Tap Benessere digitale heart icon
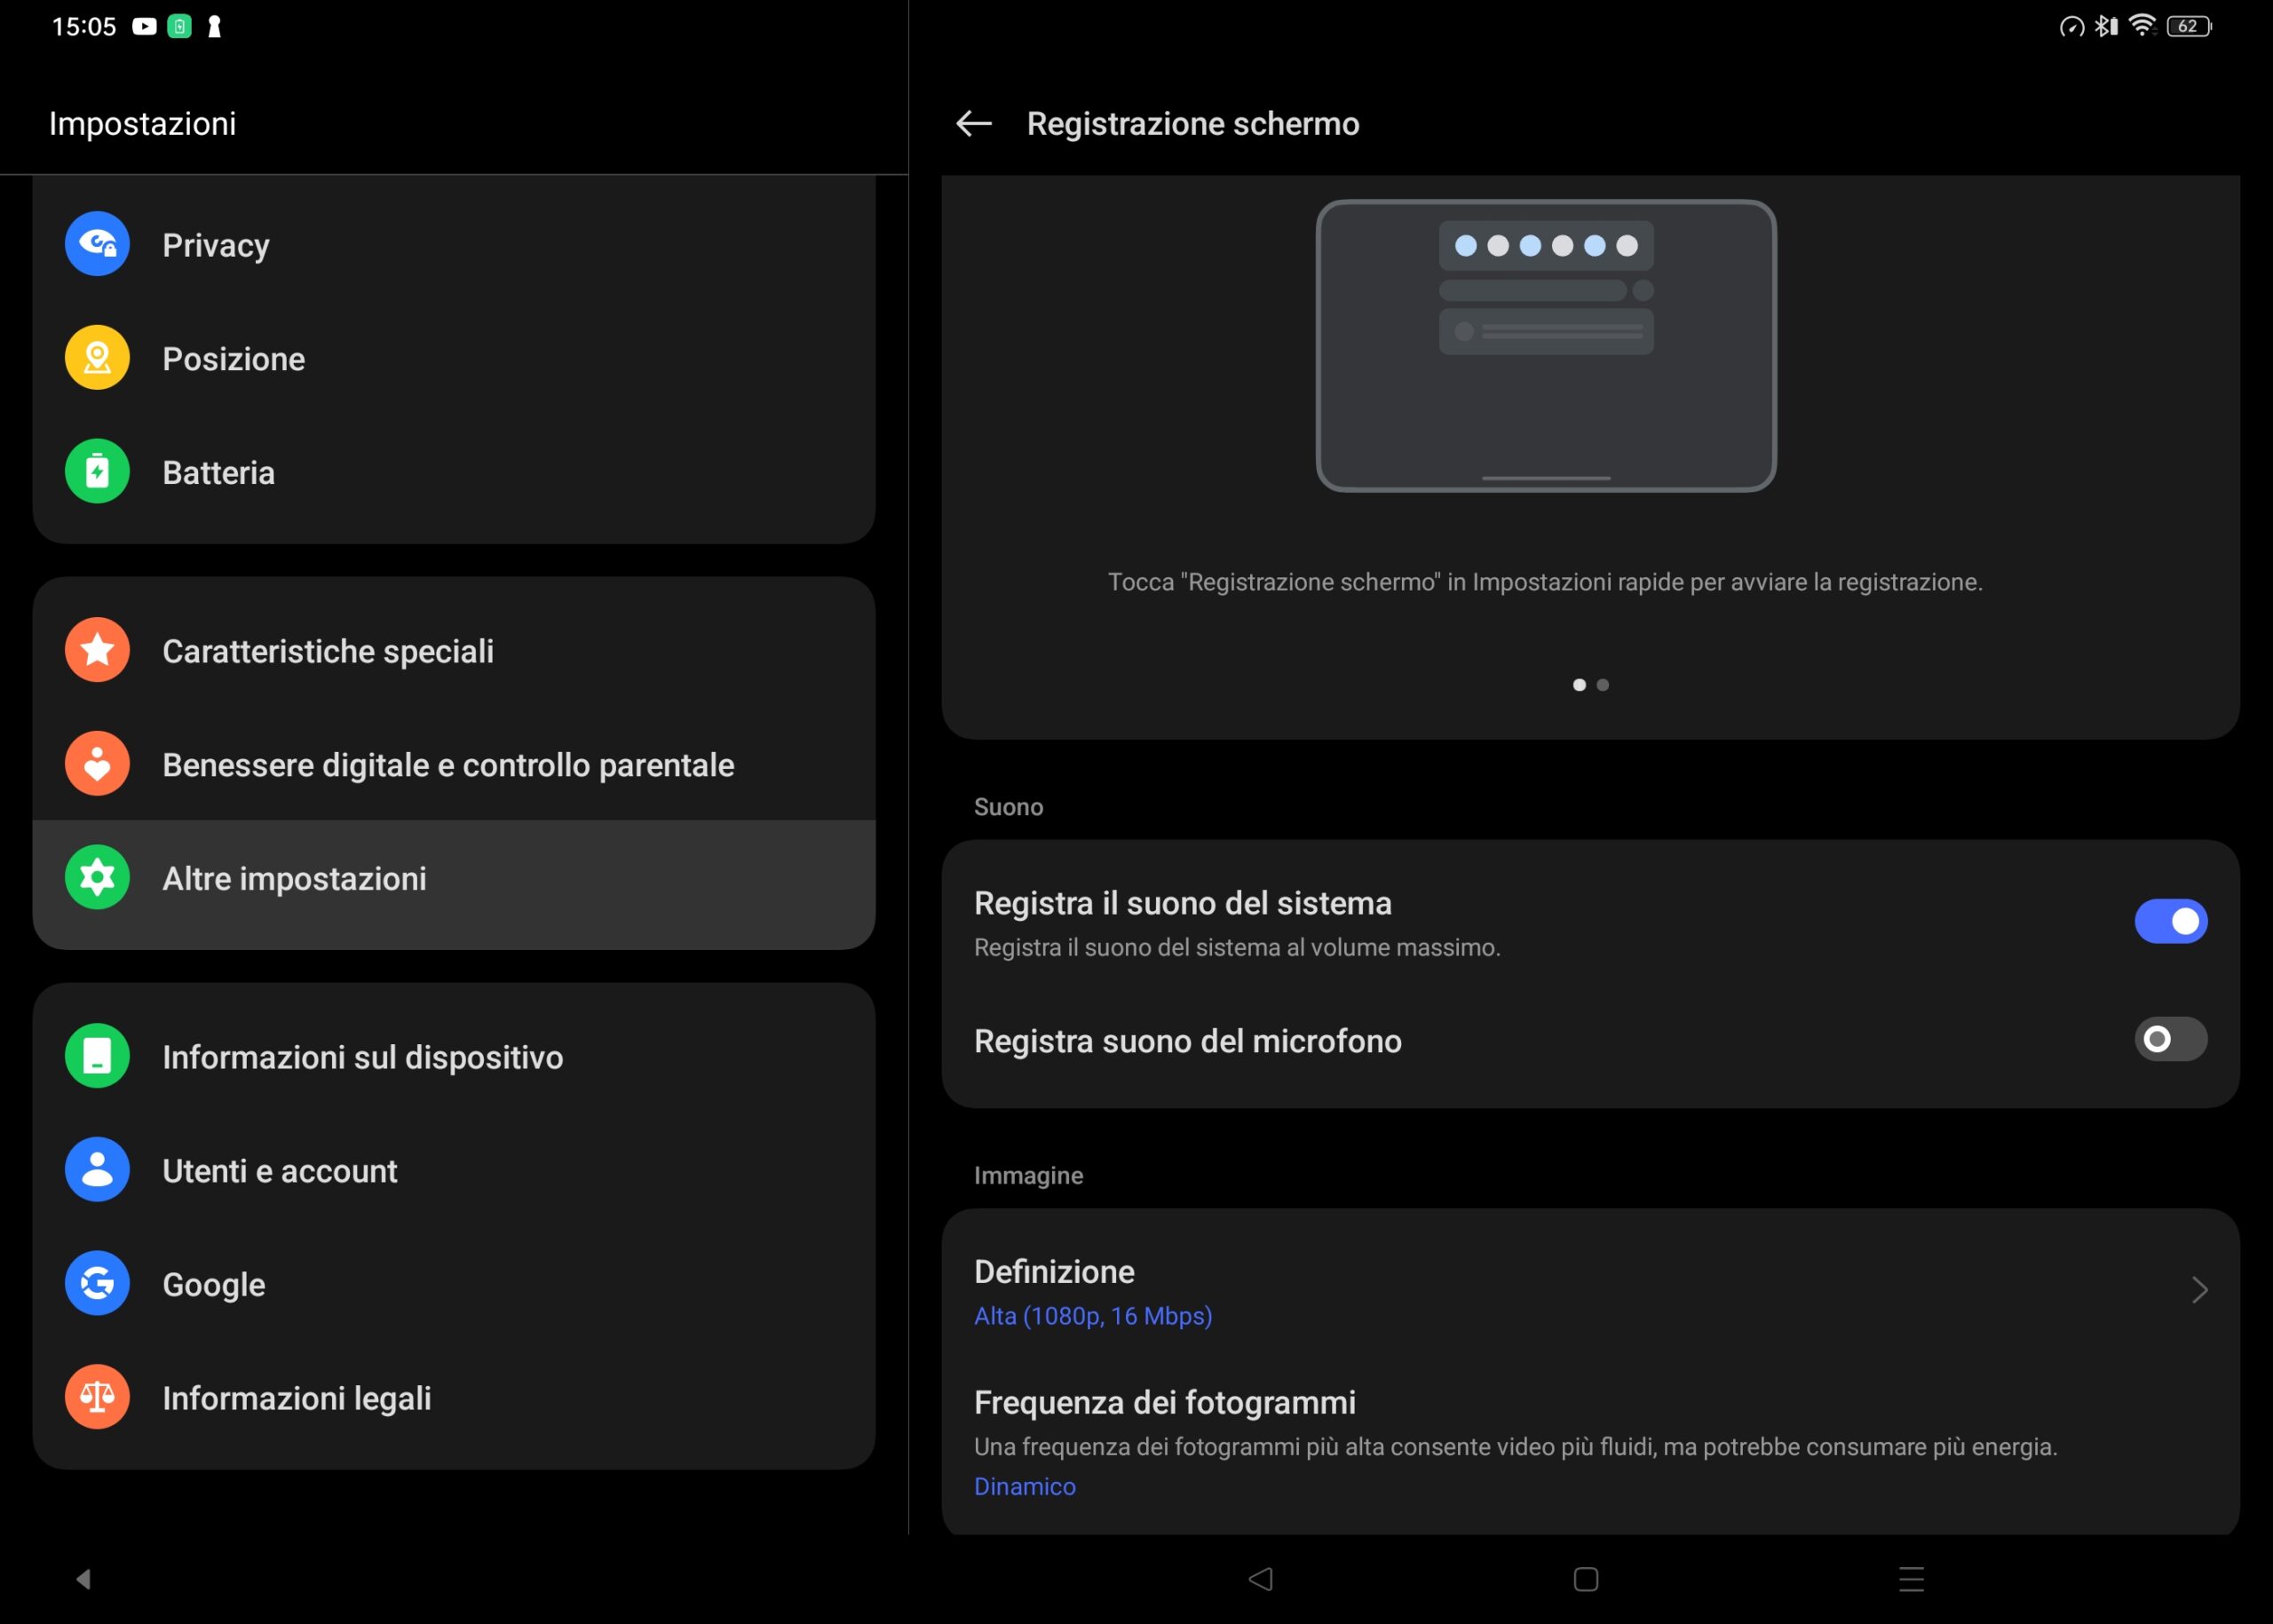This screenshot has width=2273, height=1624. [97, 764]
